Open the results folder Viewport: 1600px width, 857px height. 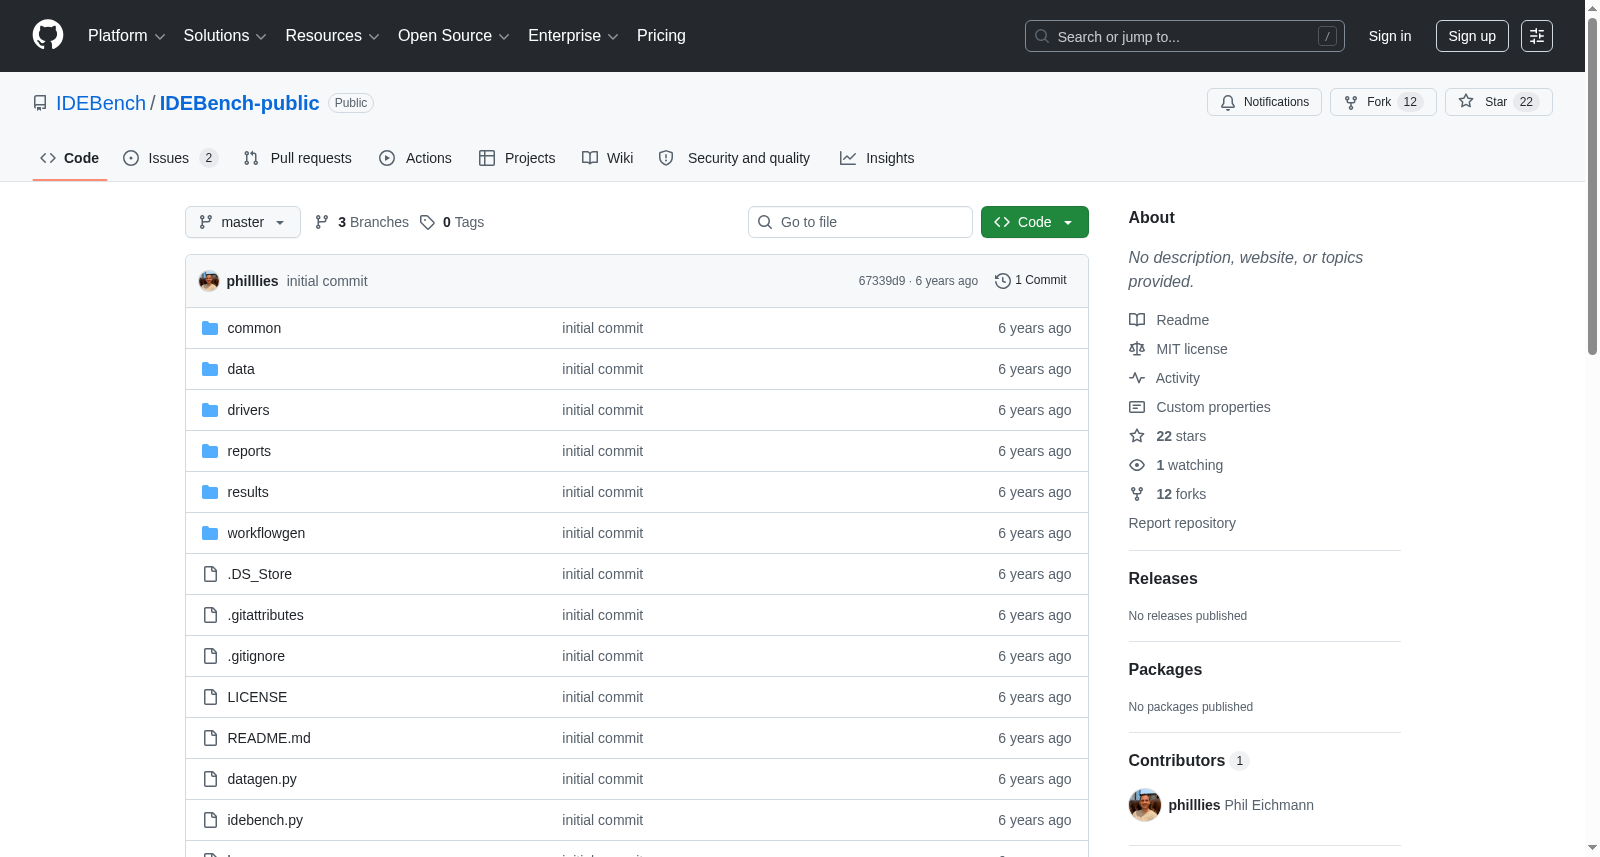248,492
